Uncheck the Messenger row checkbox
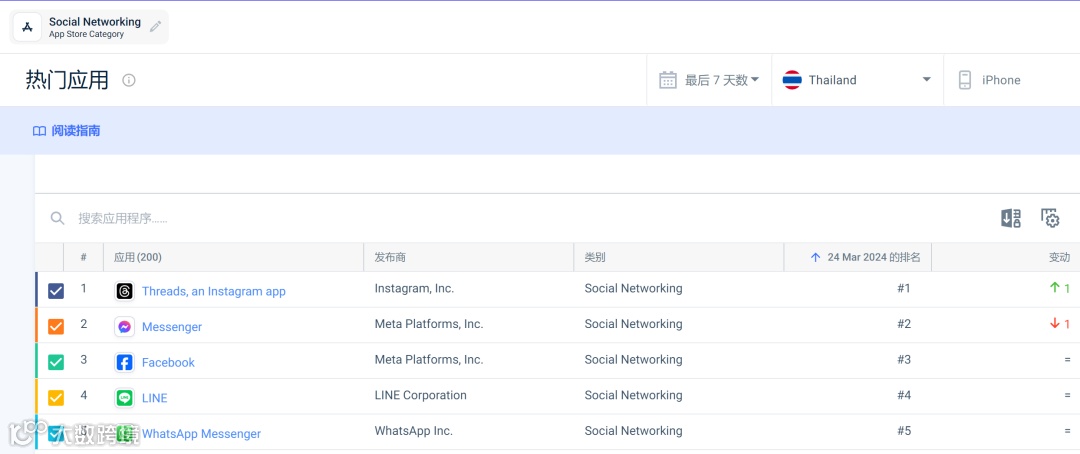Screen dimensions: 1080x454 click(x=56, y=327)
